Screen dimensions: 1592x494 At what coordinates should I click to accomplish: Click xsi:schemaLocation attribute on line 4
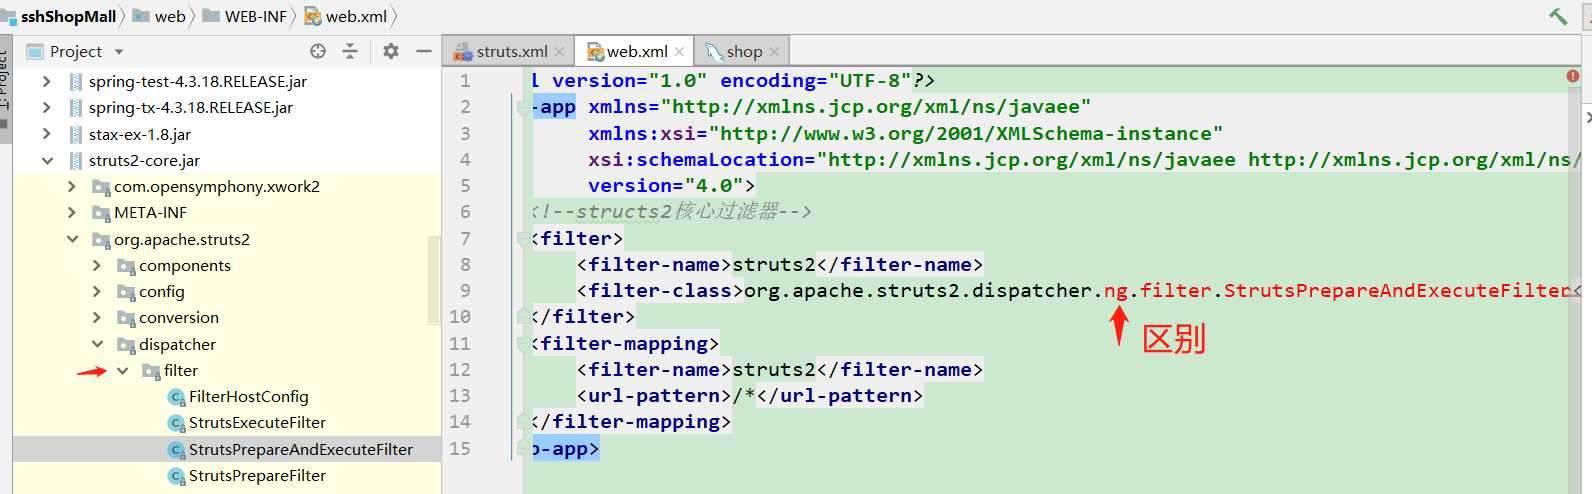[x=696, y=159]
